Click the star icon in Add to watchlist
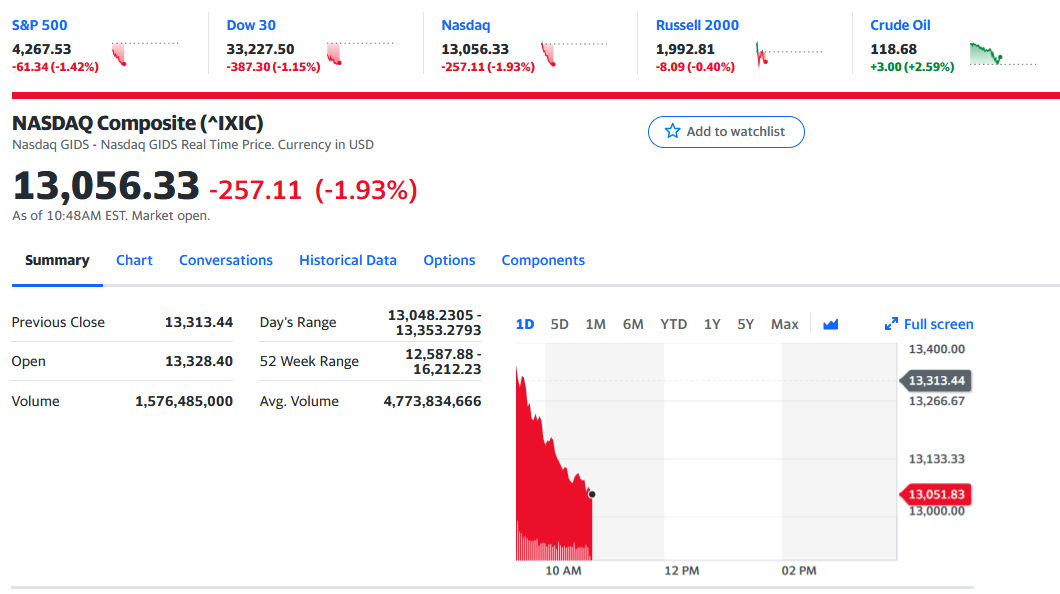Screen dimensions: 1060x594 672,131
